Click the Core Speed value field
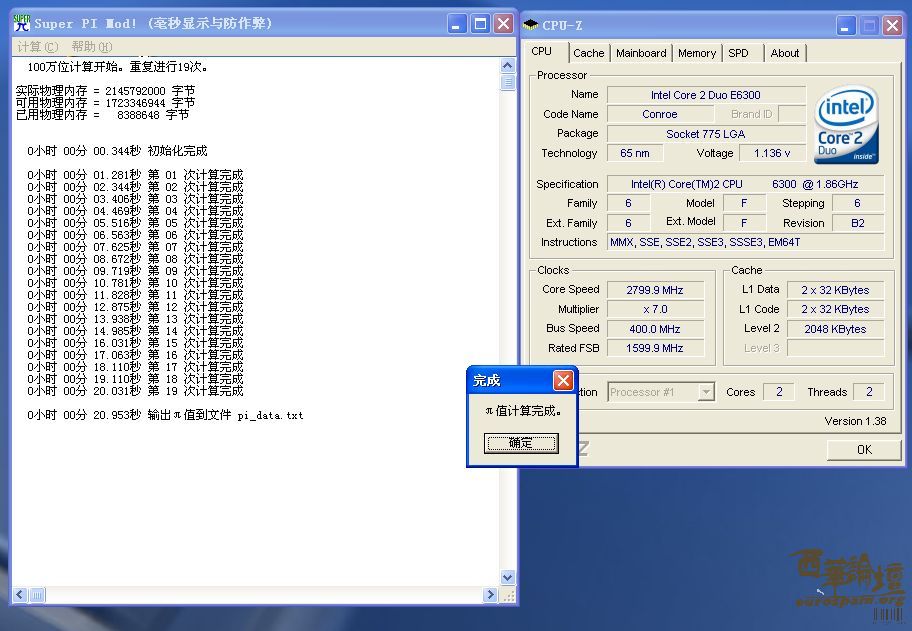 (x=655, y=290)
